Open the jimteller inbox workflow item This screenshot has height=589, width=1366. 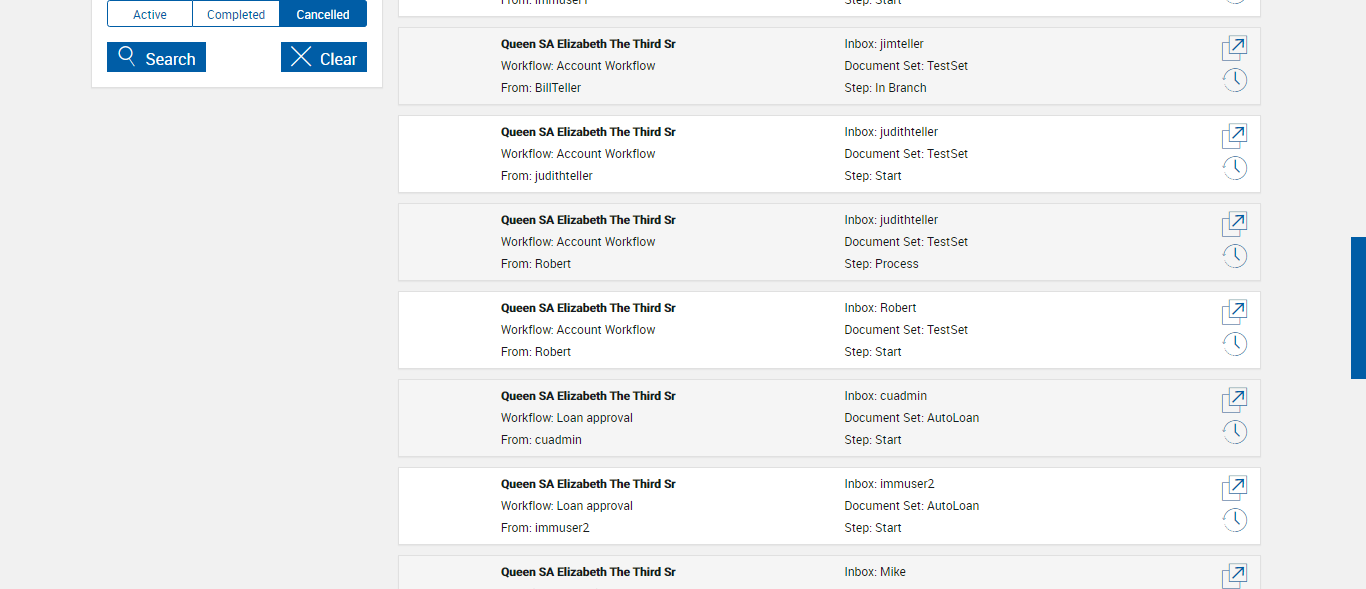pyautogui.click(x=1234, y=49)
